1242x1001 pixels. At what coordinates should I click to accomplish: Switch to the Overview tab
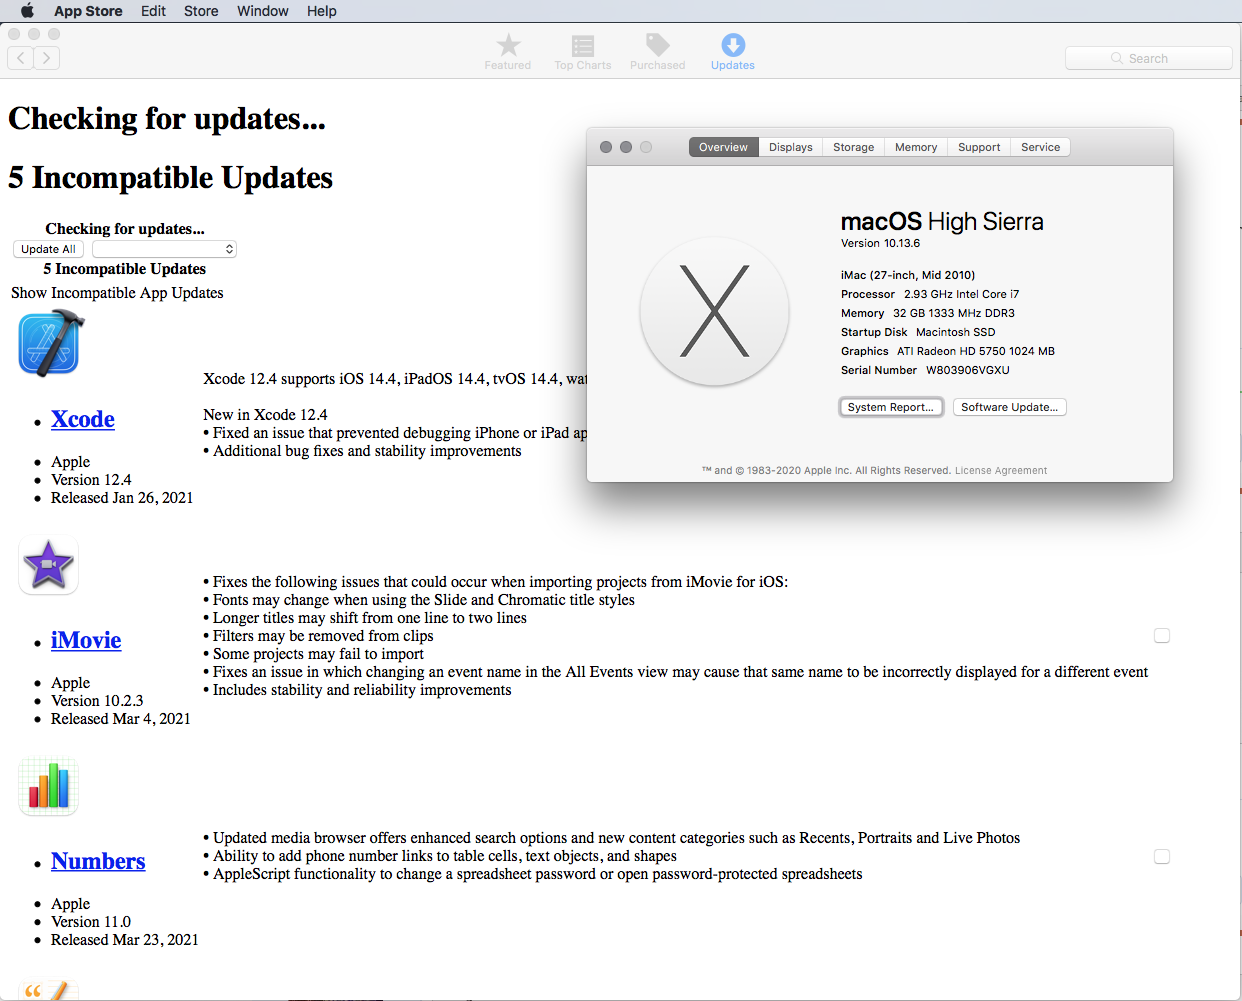tap(723, 147)
